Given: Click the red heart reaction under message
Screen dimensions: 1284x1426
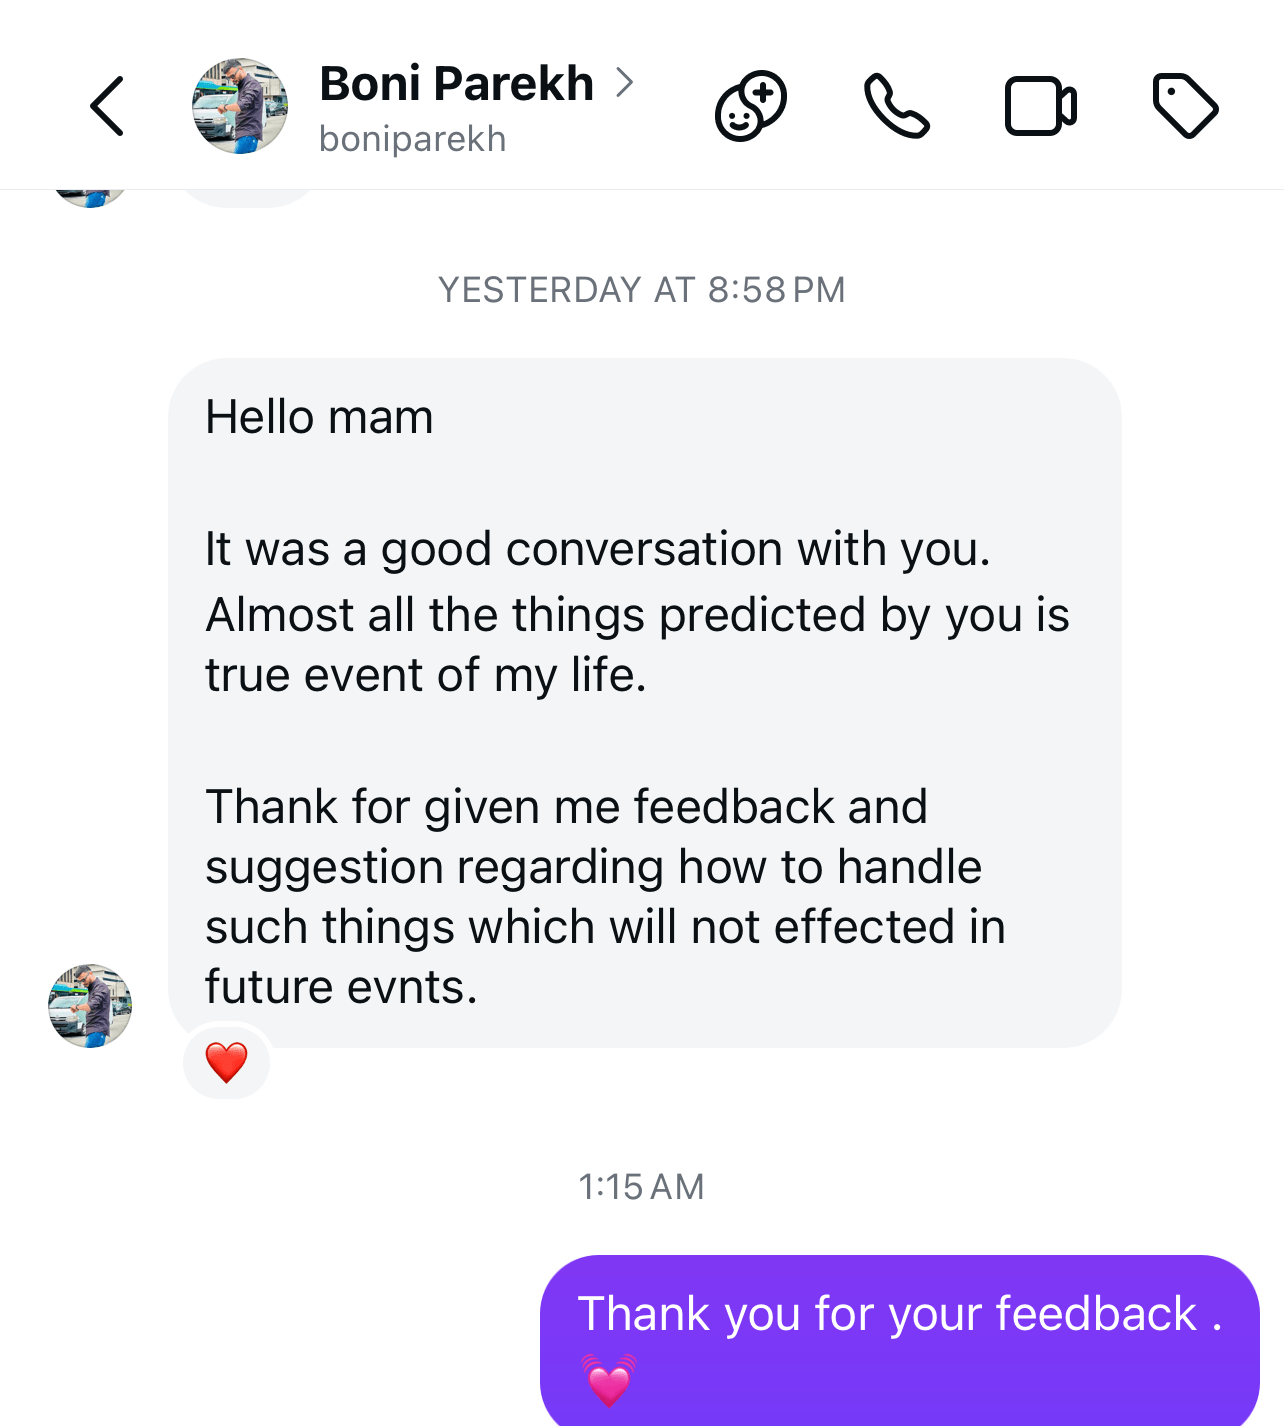Looking at the screenshot, I should tap(226, 1062).
